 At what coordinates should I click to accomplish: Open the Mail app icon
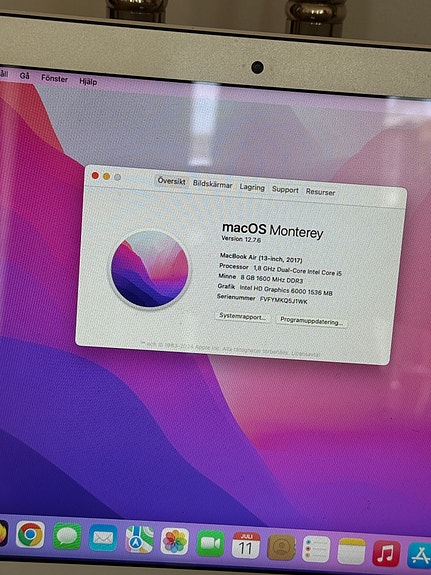point(103,538)
